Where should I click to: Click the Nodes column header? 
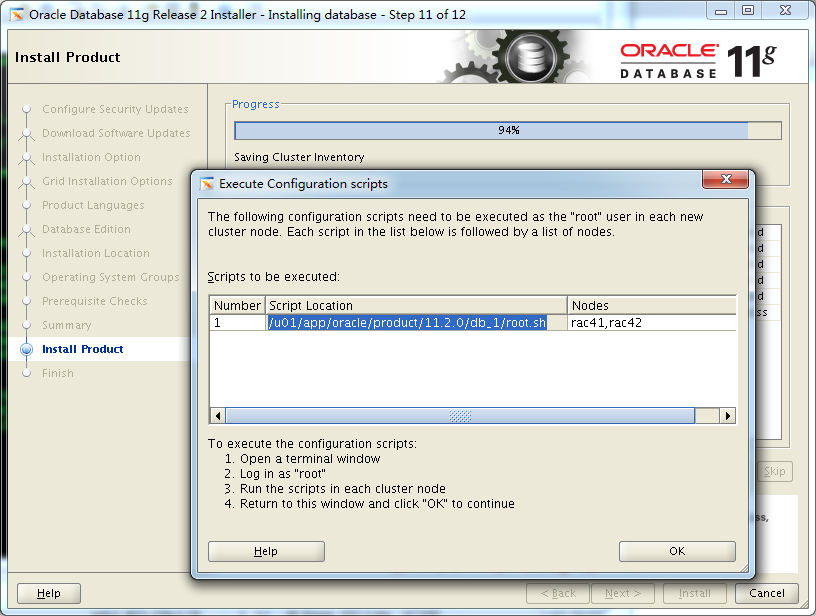(x=652, y=305)
